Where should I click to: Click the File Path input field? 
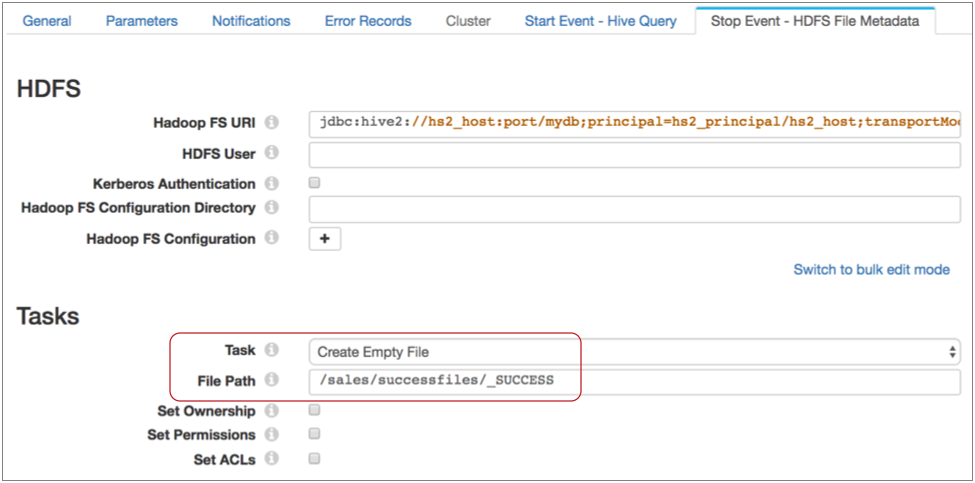pos(634,381)
